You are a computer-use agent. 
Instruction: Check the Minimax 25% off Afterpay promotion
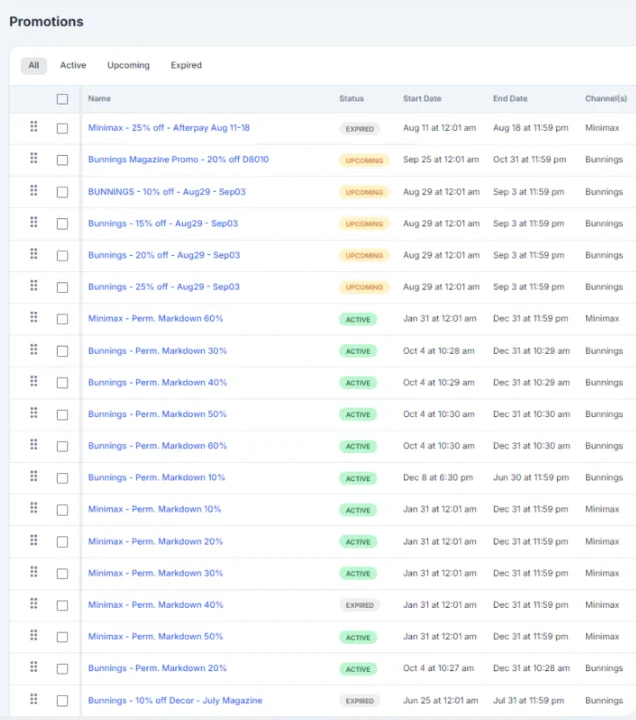[x=62, y=128]
